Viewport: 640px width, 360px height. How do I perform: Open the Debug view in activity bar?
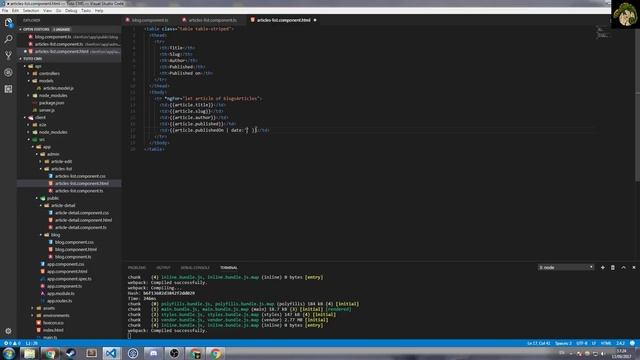pyautogui.click(x=8, y=72)
